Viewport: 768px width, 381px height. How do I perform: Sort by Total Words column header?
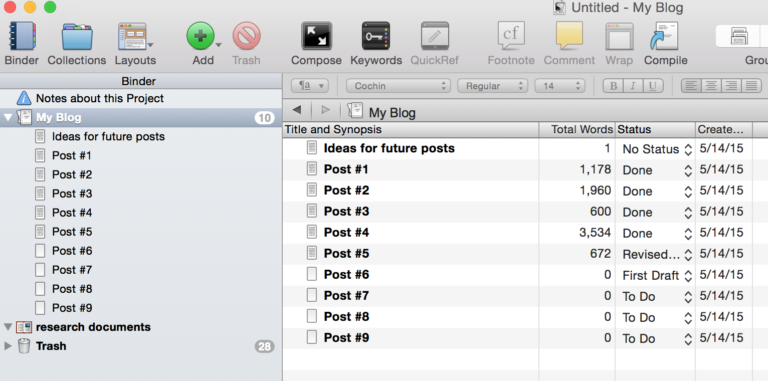click(x=577, y=130)
